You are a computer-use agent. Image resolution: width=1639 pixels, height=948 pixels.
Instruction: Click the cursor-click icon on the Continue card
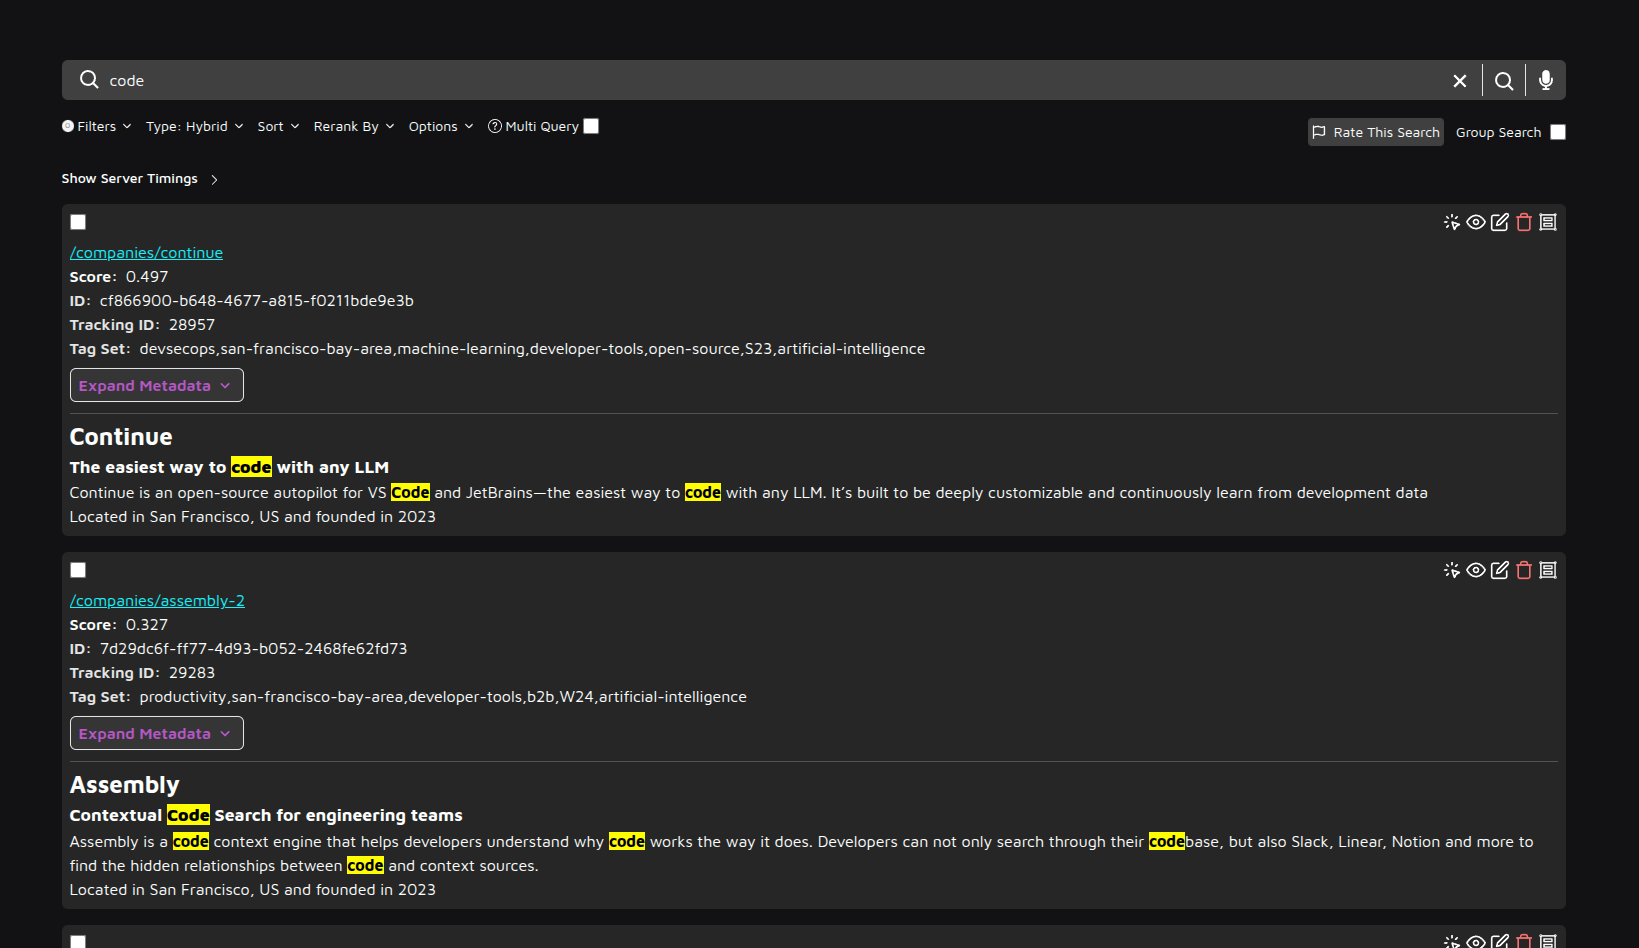point(1452,222)
